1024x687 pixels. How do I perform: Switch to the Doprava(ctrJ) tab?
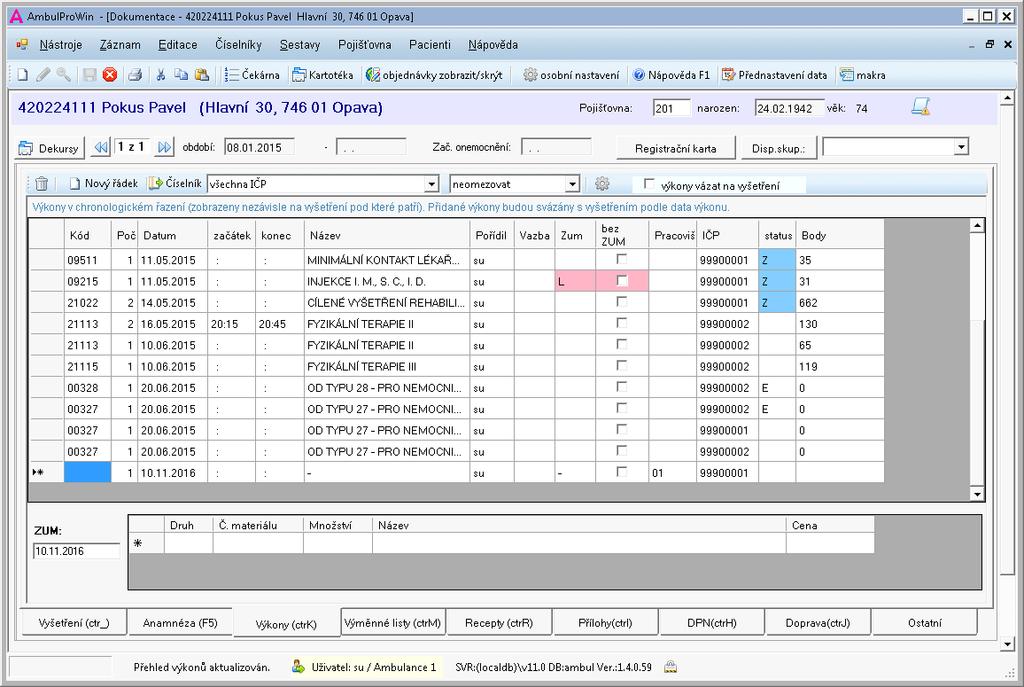pos(818,623)
